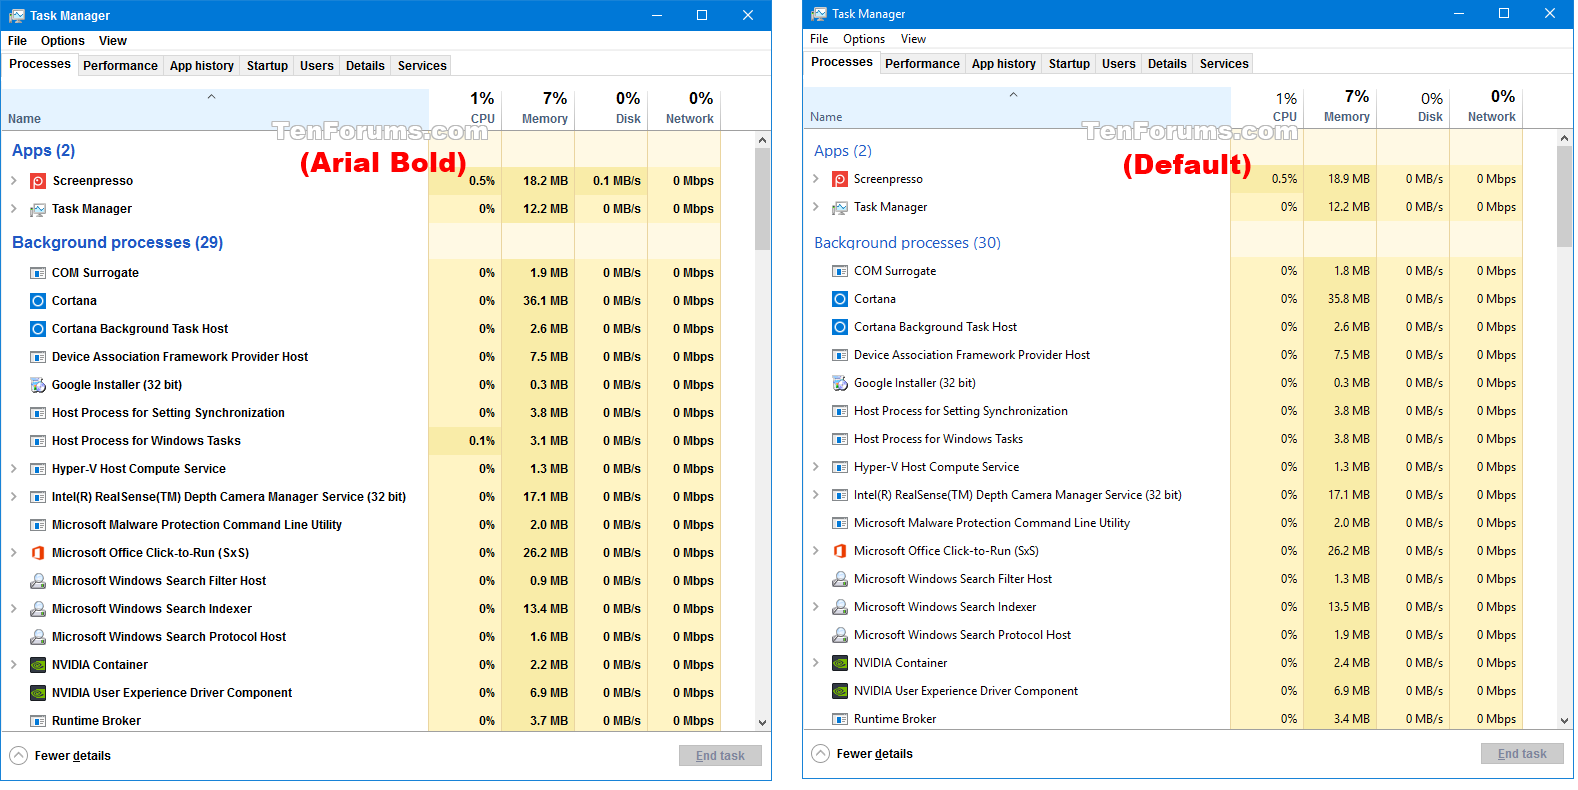Open View menu in right window
Viewport: 1578px width, 790px height.
913,39
